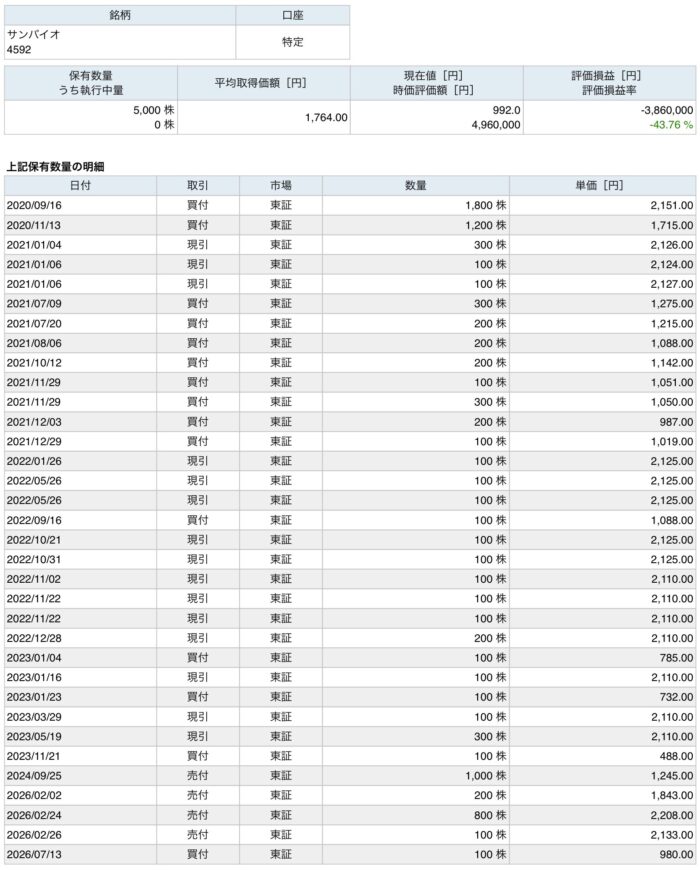Click date 2021/12/03
The image size is (700, 870).
click(x=34, y=422)
